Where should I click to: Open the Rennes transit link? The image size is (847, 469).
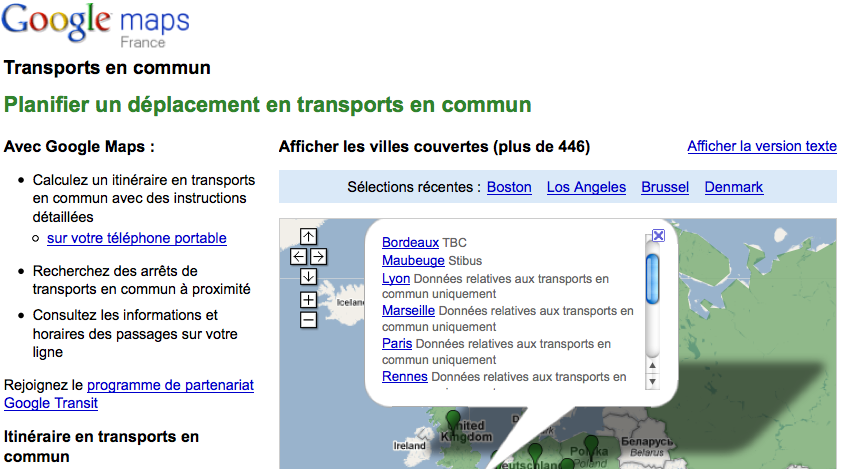405,377
